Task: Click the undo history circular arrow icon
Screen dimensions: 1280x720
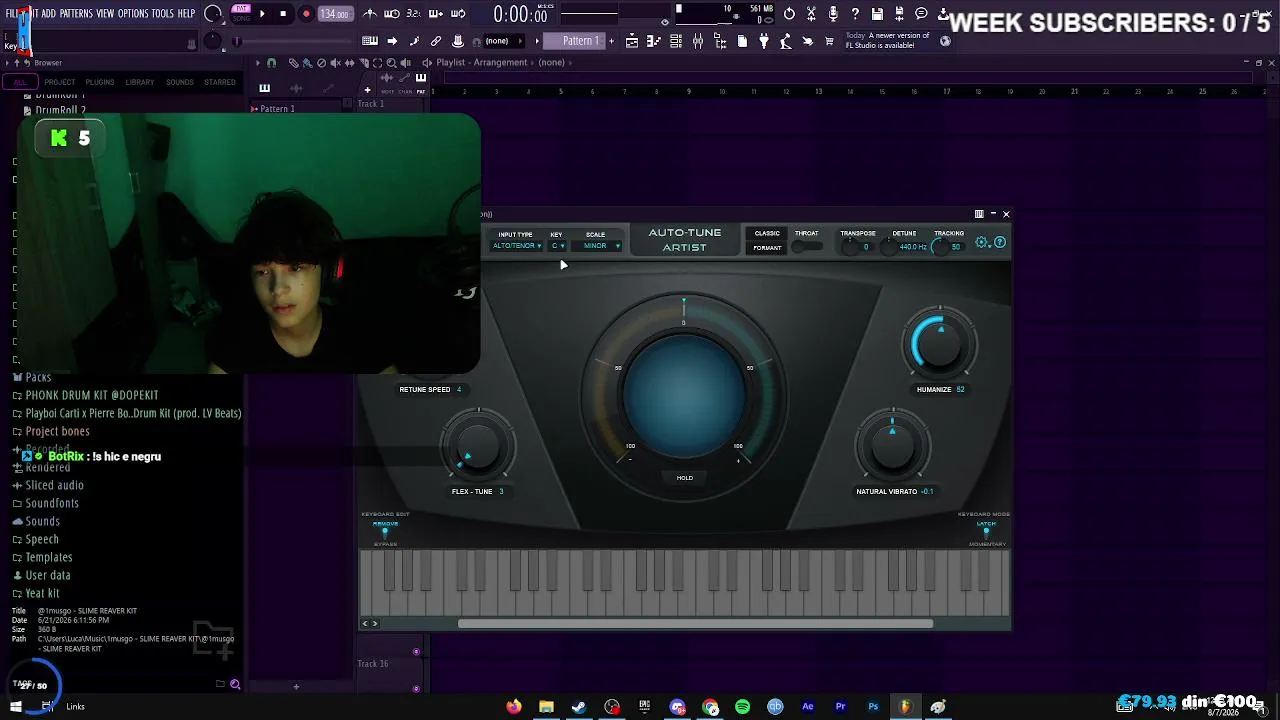Action: pos(789,14)
